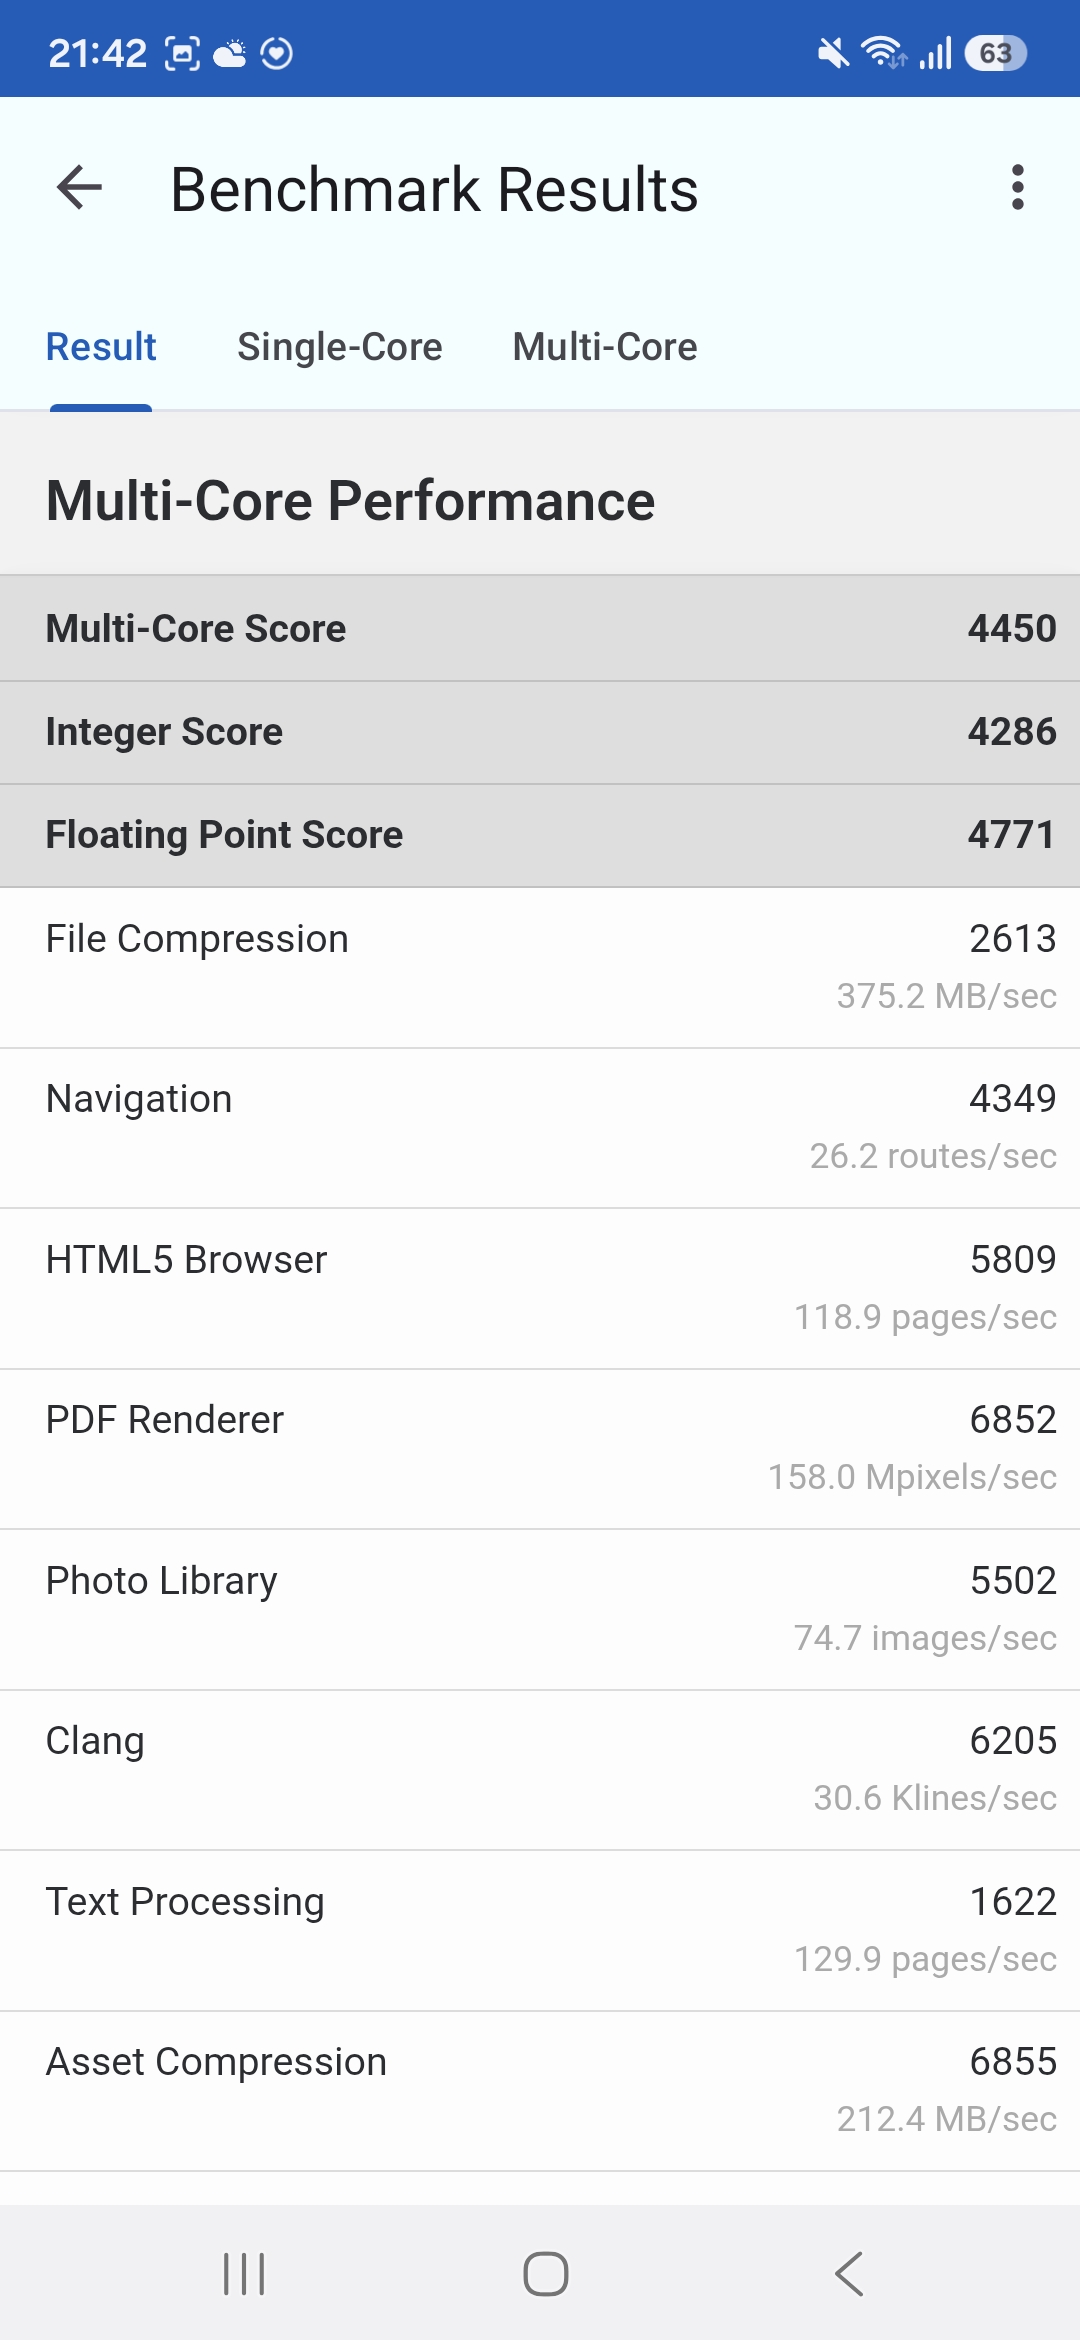
Task: Tap the battery level indicator
Action: point(995,53)
